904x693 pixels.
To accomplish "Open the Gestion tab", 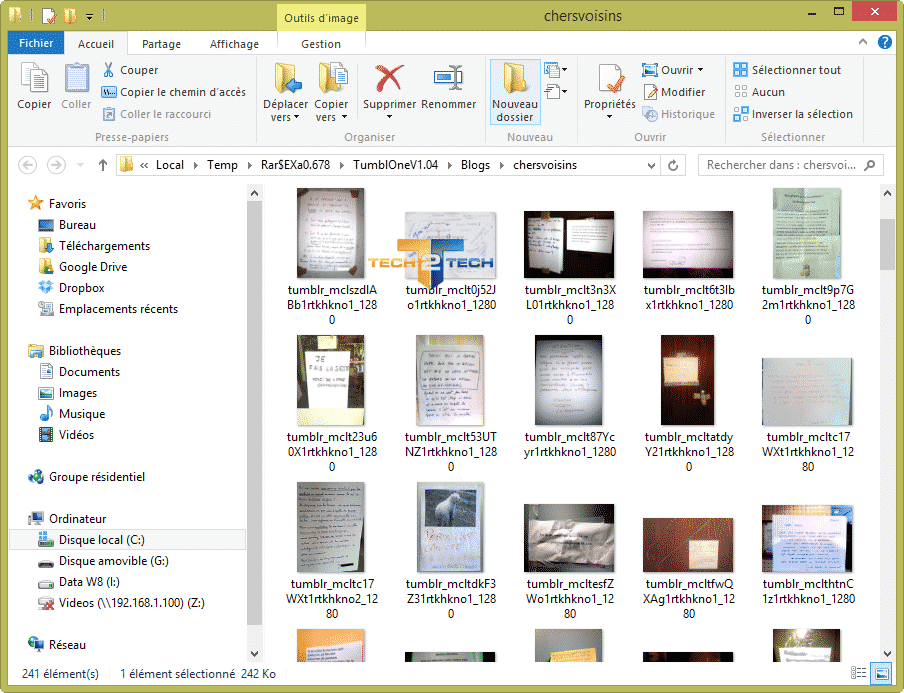I will coord(321,44).
